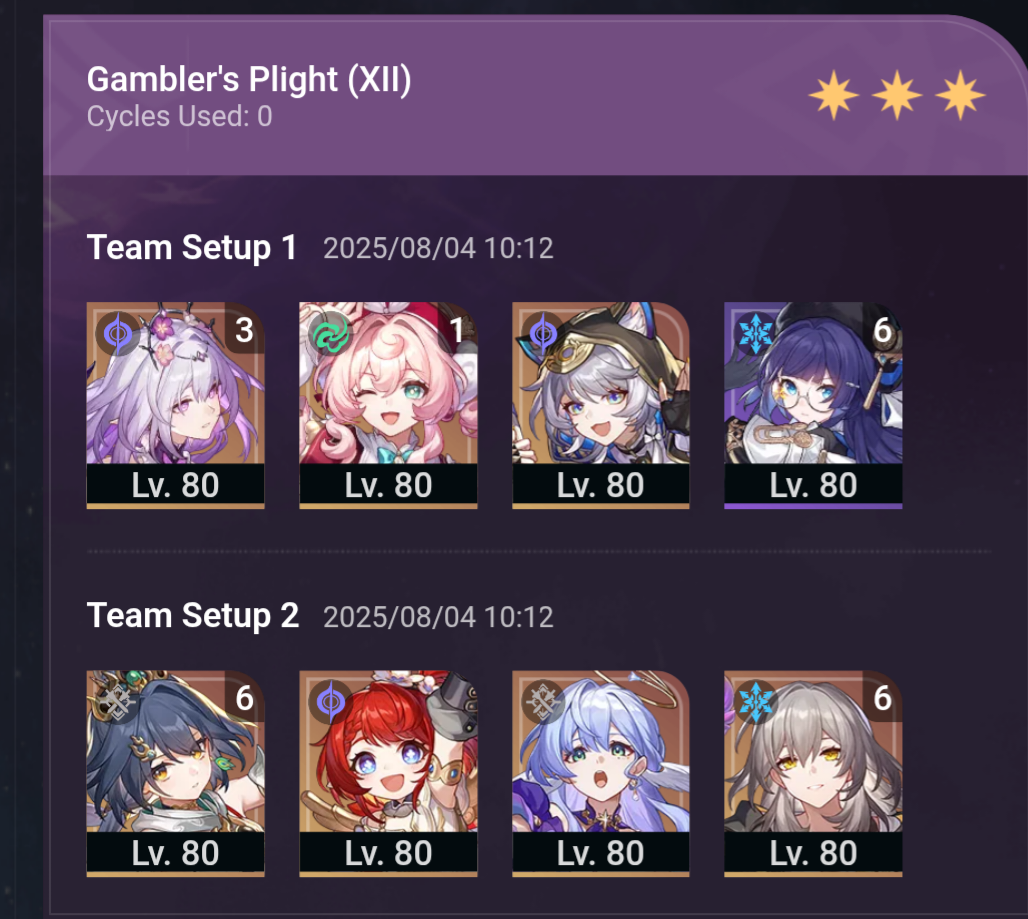
Task: Click eidolon number 3 badge on first character
Action: point(245,330)
